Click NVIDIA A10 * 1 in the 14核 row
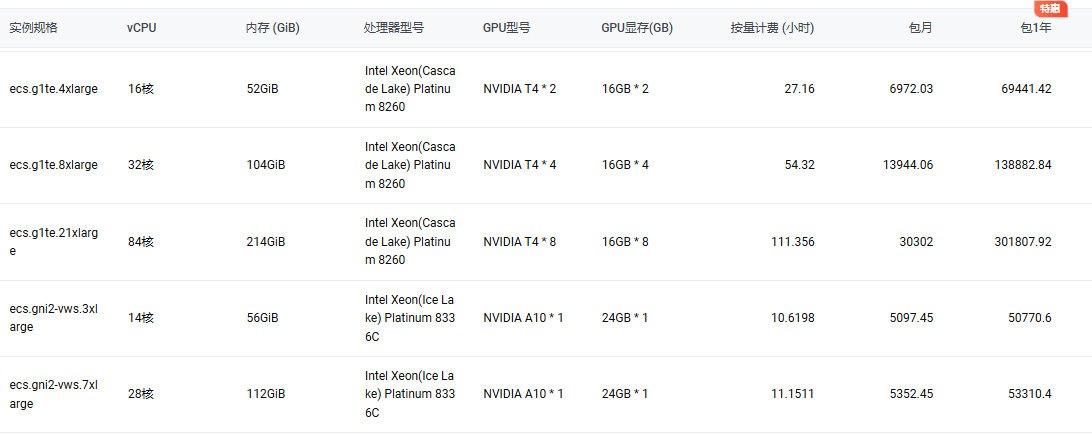 coord(523,318)
